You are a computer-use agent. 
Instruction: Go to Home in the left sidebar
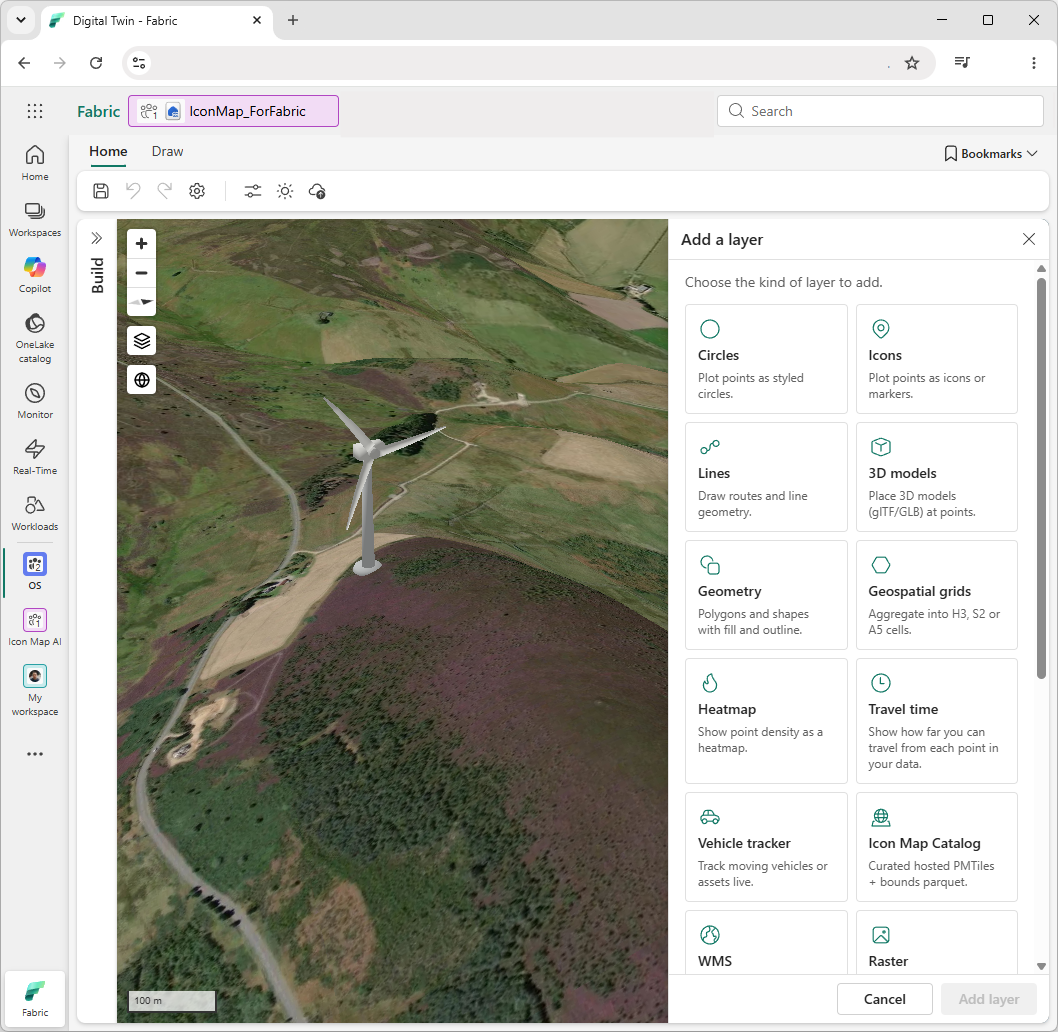[35, 163]
